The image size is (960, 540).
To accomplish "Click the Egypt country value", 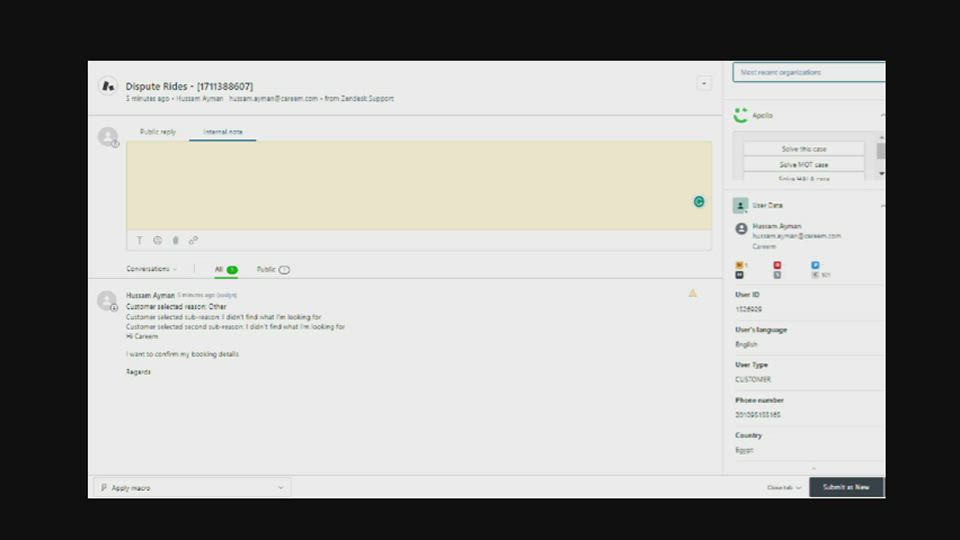I will pos(744,450).
